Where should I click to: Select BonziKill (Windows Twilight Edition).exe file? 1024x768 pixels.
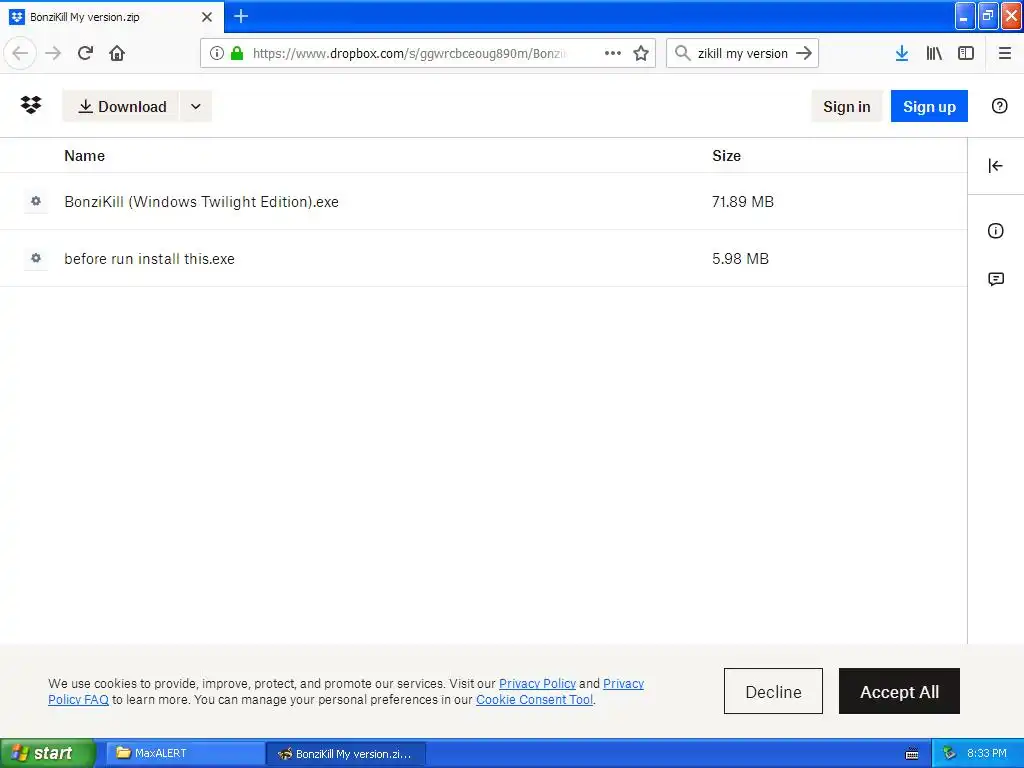[x=483, y=201]
